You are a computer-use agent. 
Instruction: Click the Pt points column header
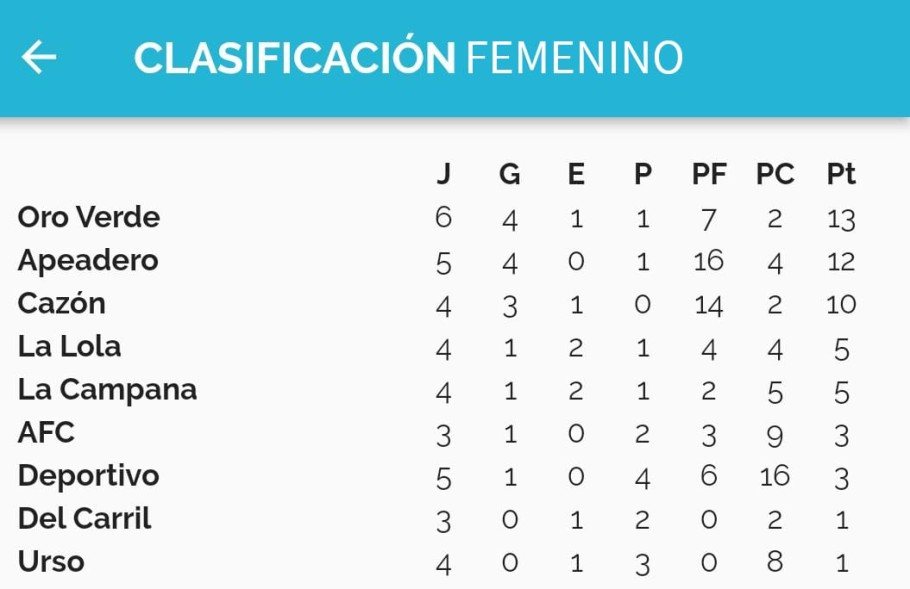[x=841, y=174]
